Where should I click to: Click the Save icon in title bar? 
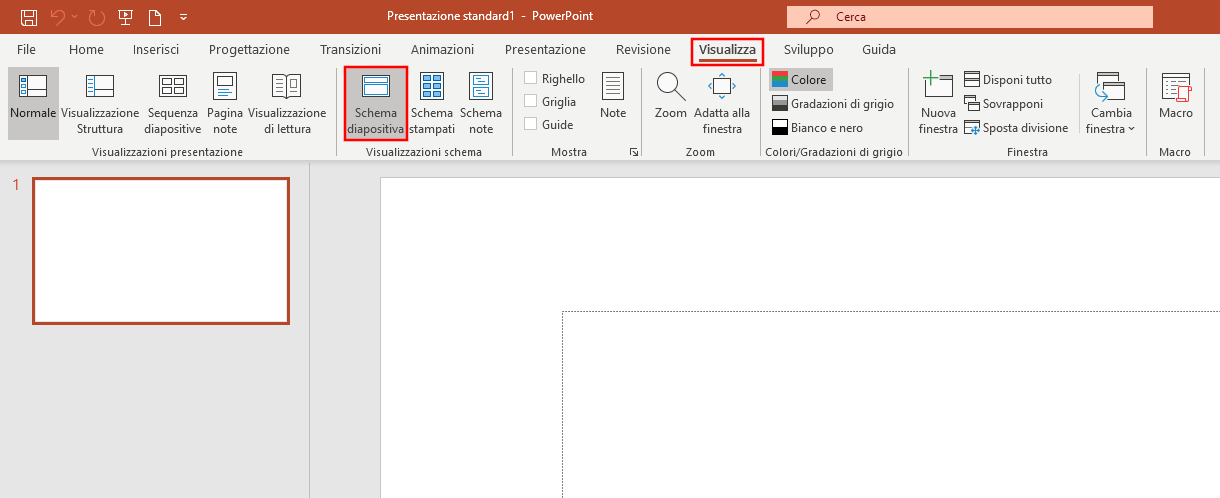[x=29, y=17]
